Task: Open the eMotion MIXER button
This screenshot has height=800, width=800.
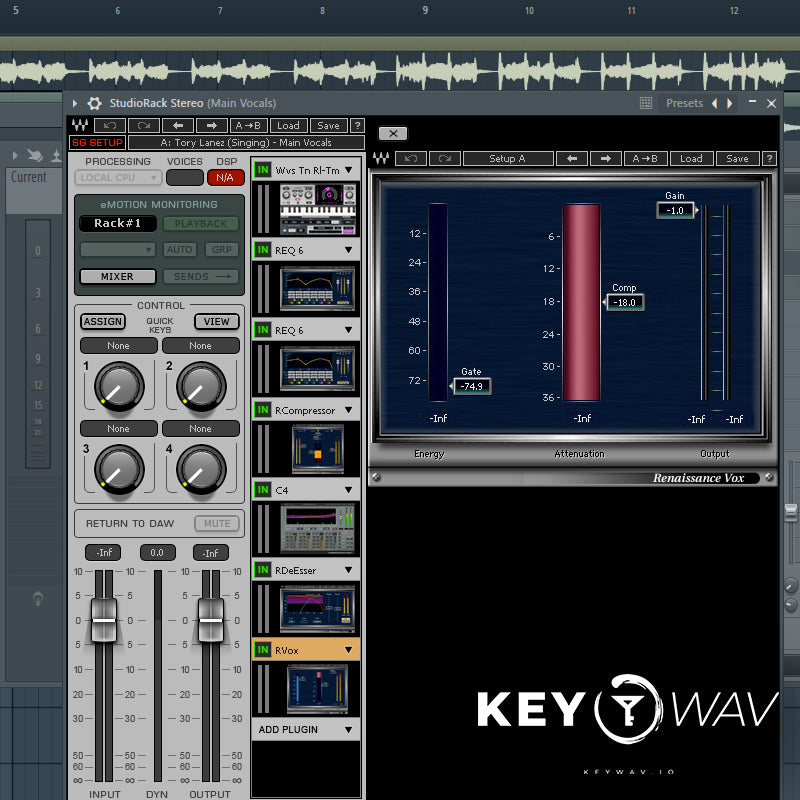Action: tap(118, 277)
